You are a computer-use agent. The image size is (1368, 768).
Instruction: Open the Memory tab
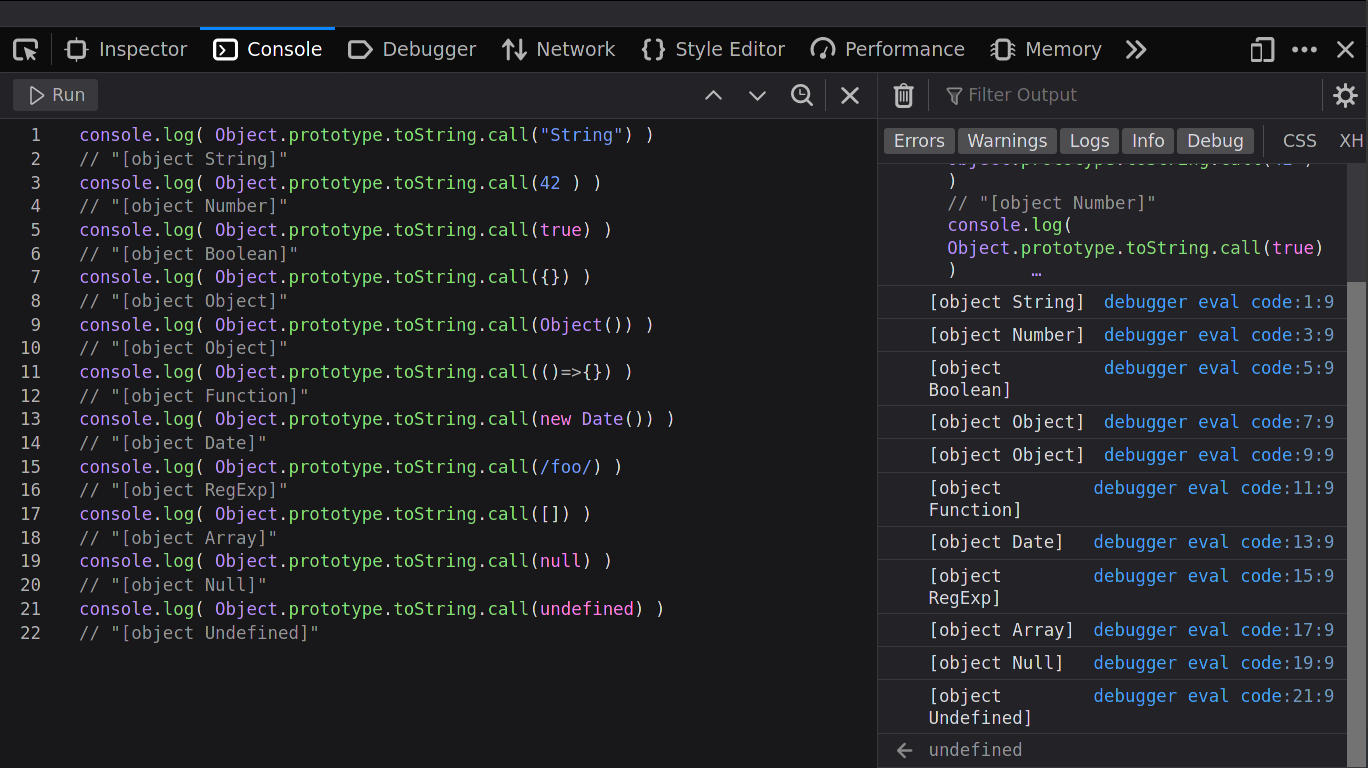click(x=1046, y=49)
